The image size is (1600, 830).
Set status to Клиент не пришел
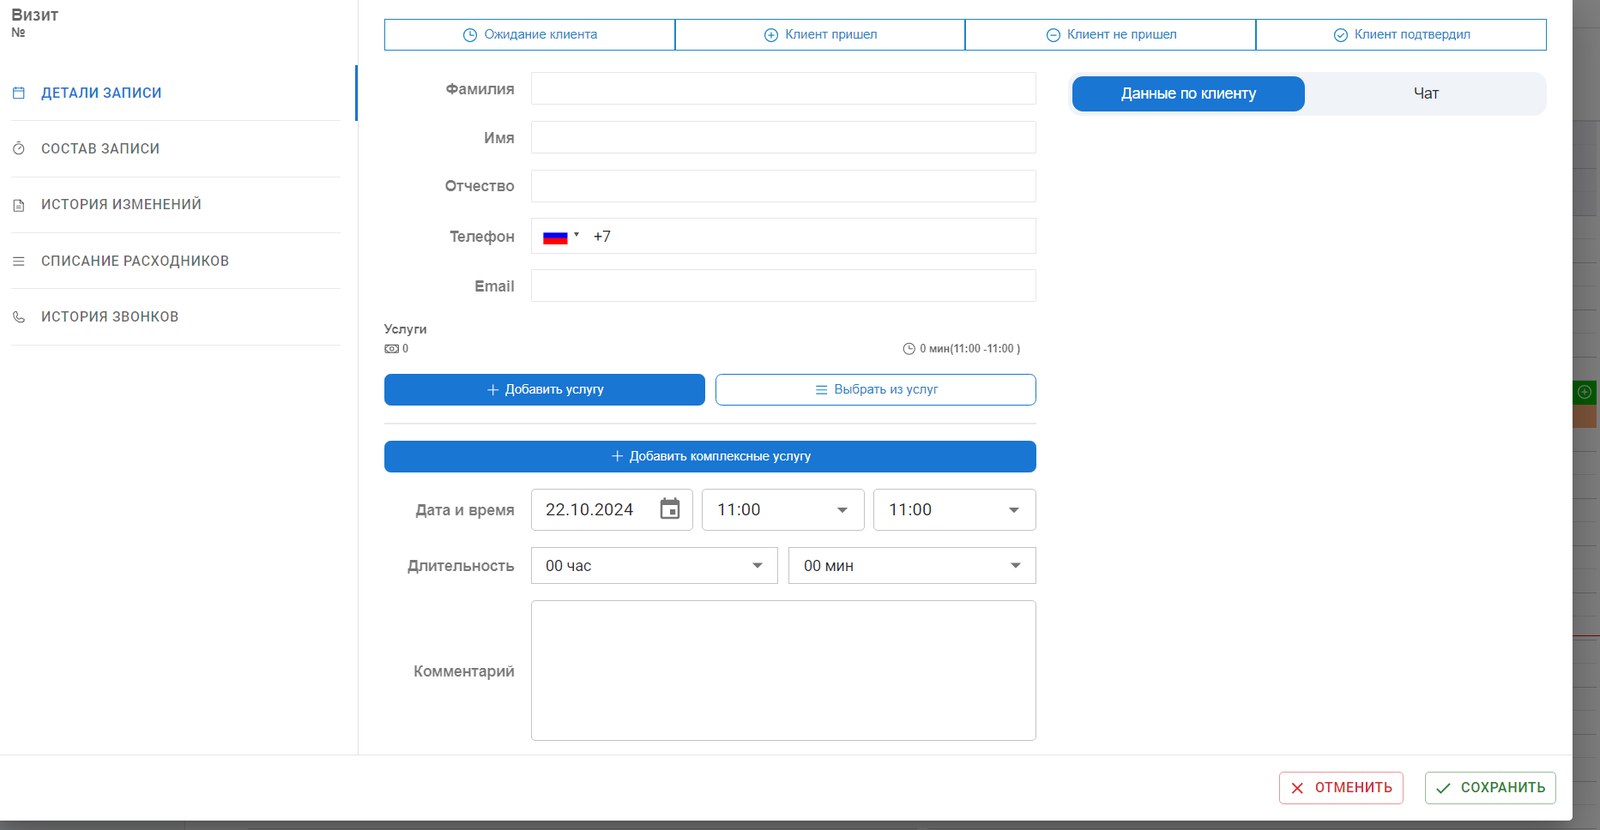point(1110,35)
